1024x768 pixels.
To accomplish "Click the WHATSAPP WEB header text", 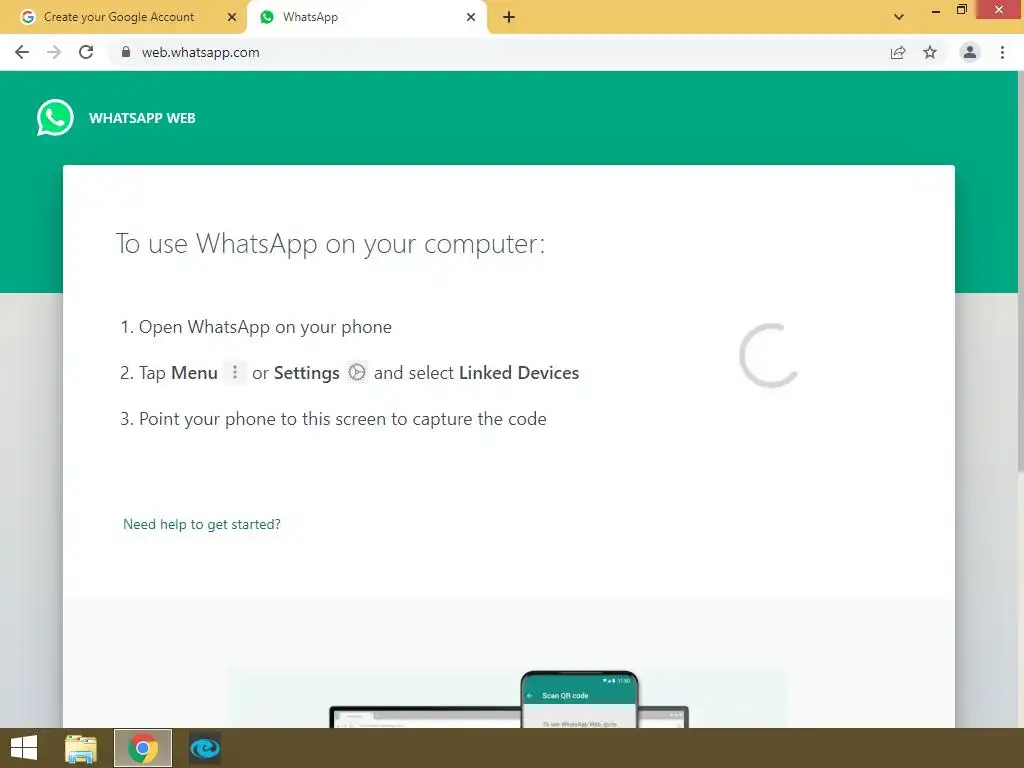I will (142, 118).
